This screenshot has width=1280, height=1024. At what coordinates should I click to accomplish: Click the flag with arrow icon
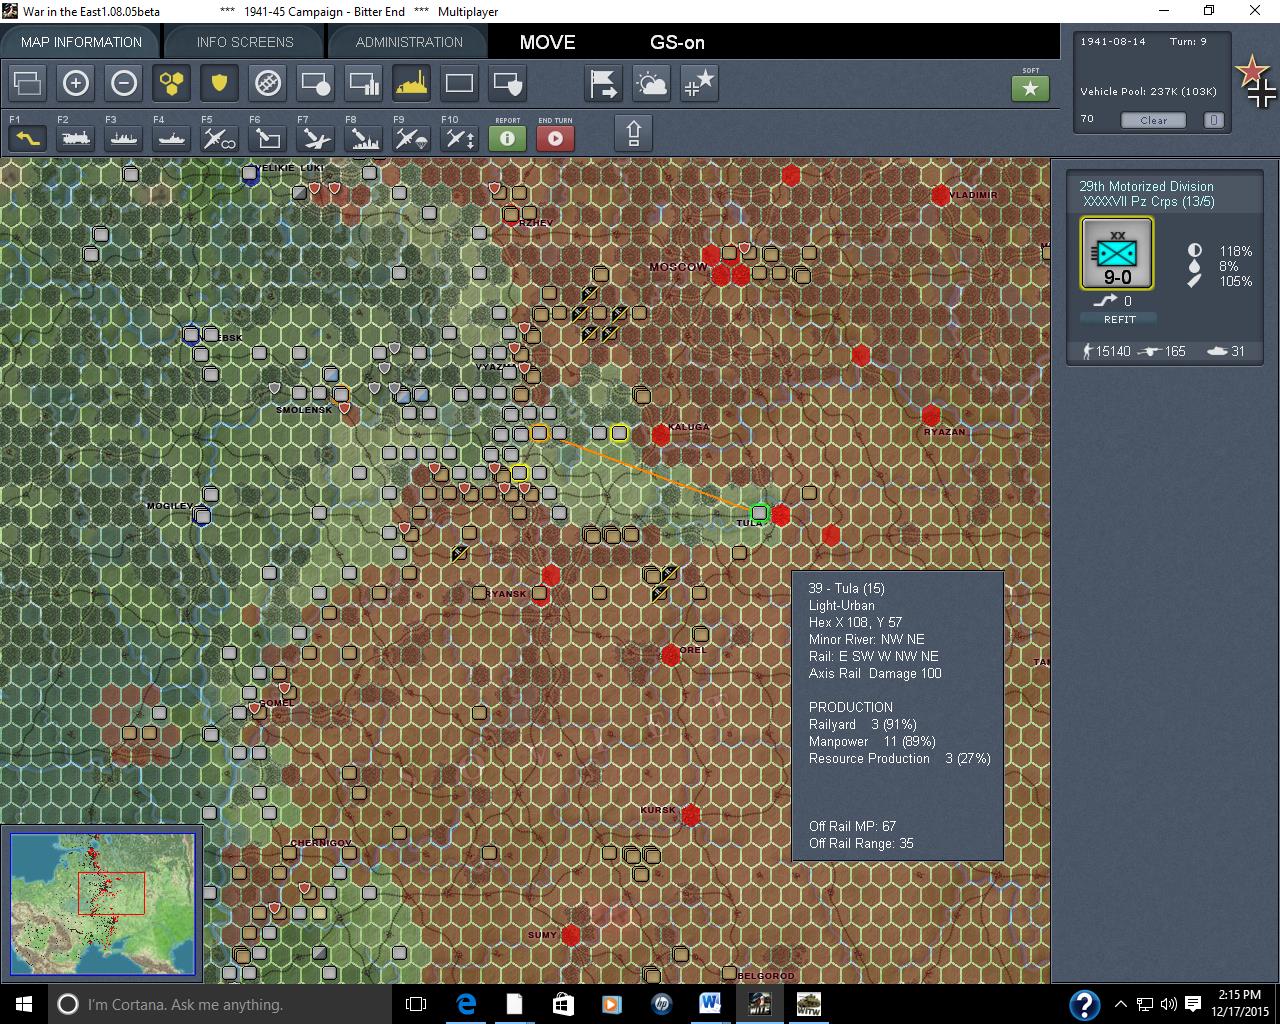point(604,84)
